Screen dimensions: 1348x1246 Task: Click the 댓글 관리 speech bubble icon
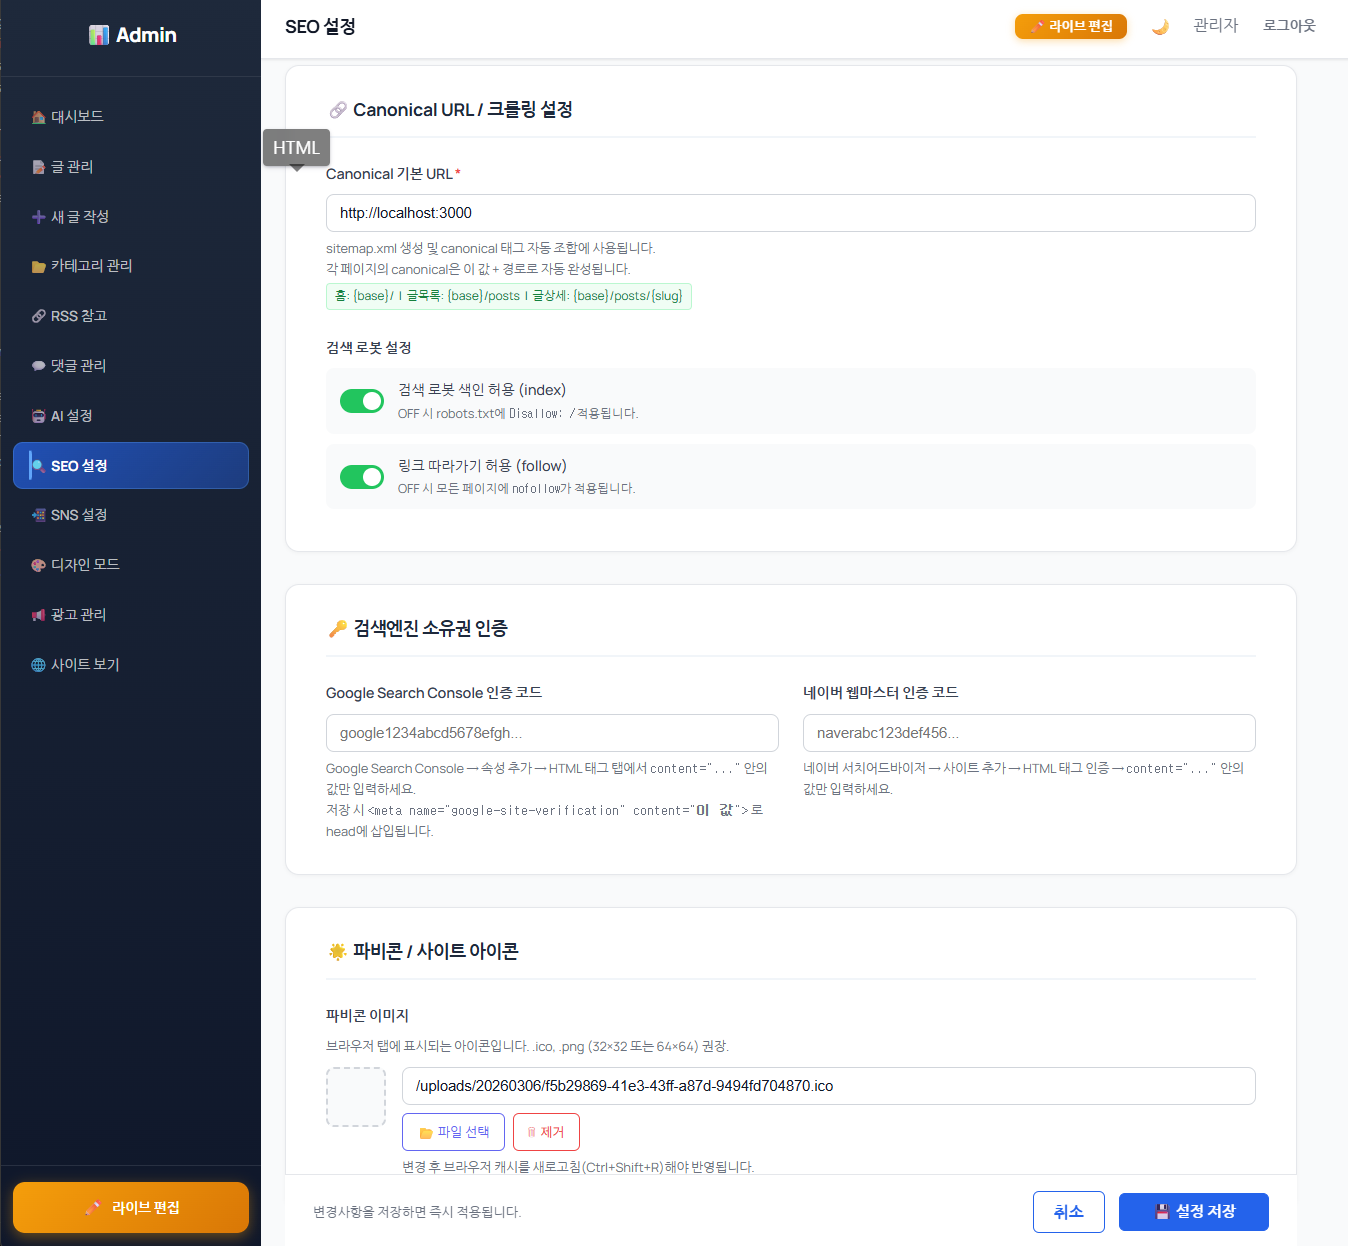click(x=38, y=366)
